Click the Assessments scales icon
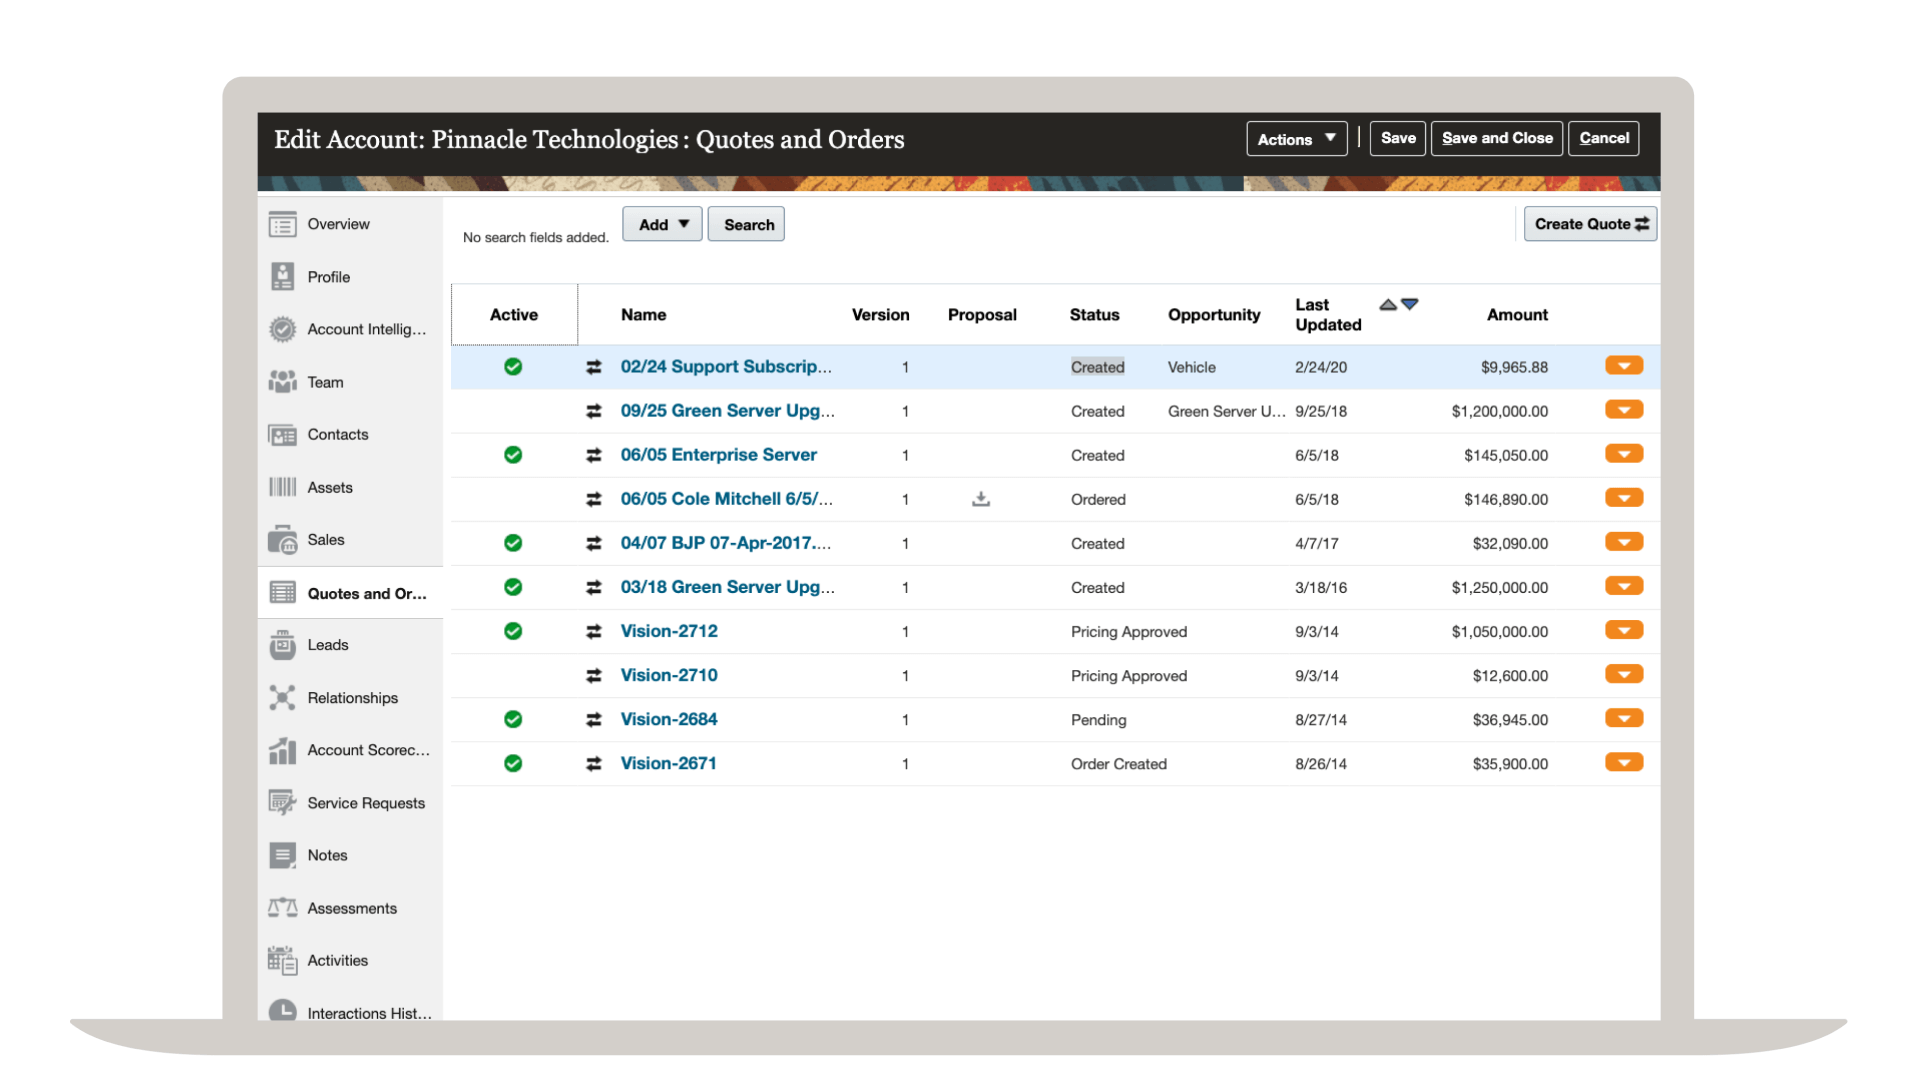 (x=282, y=908)
